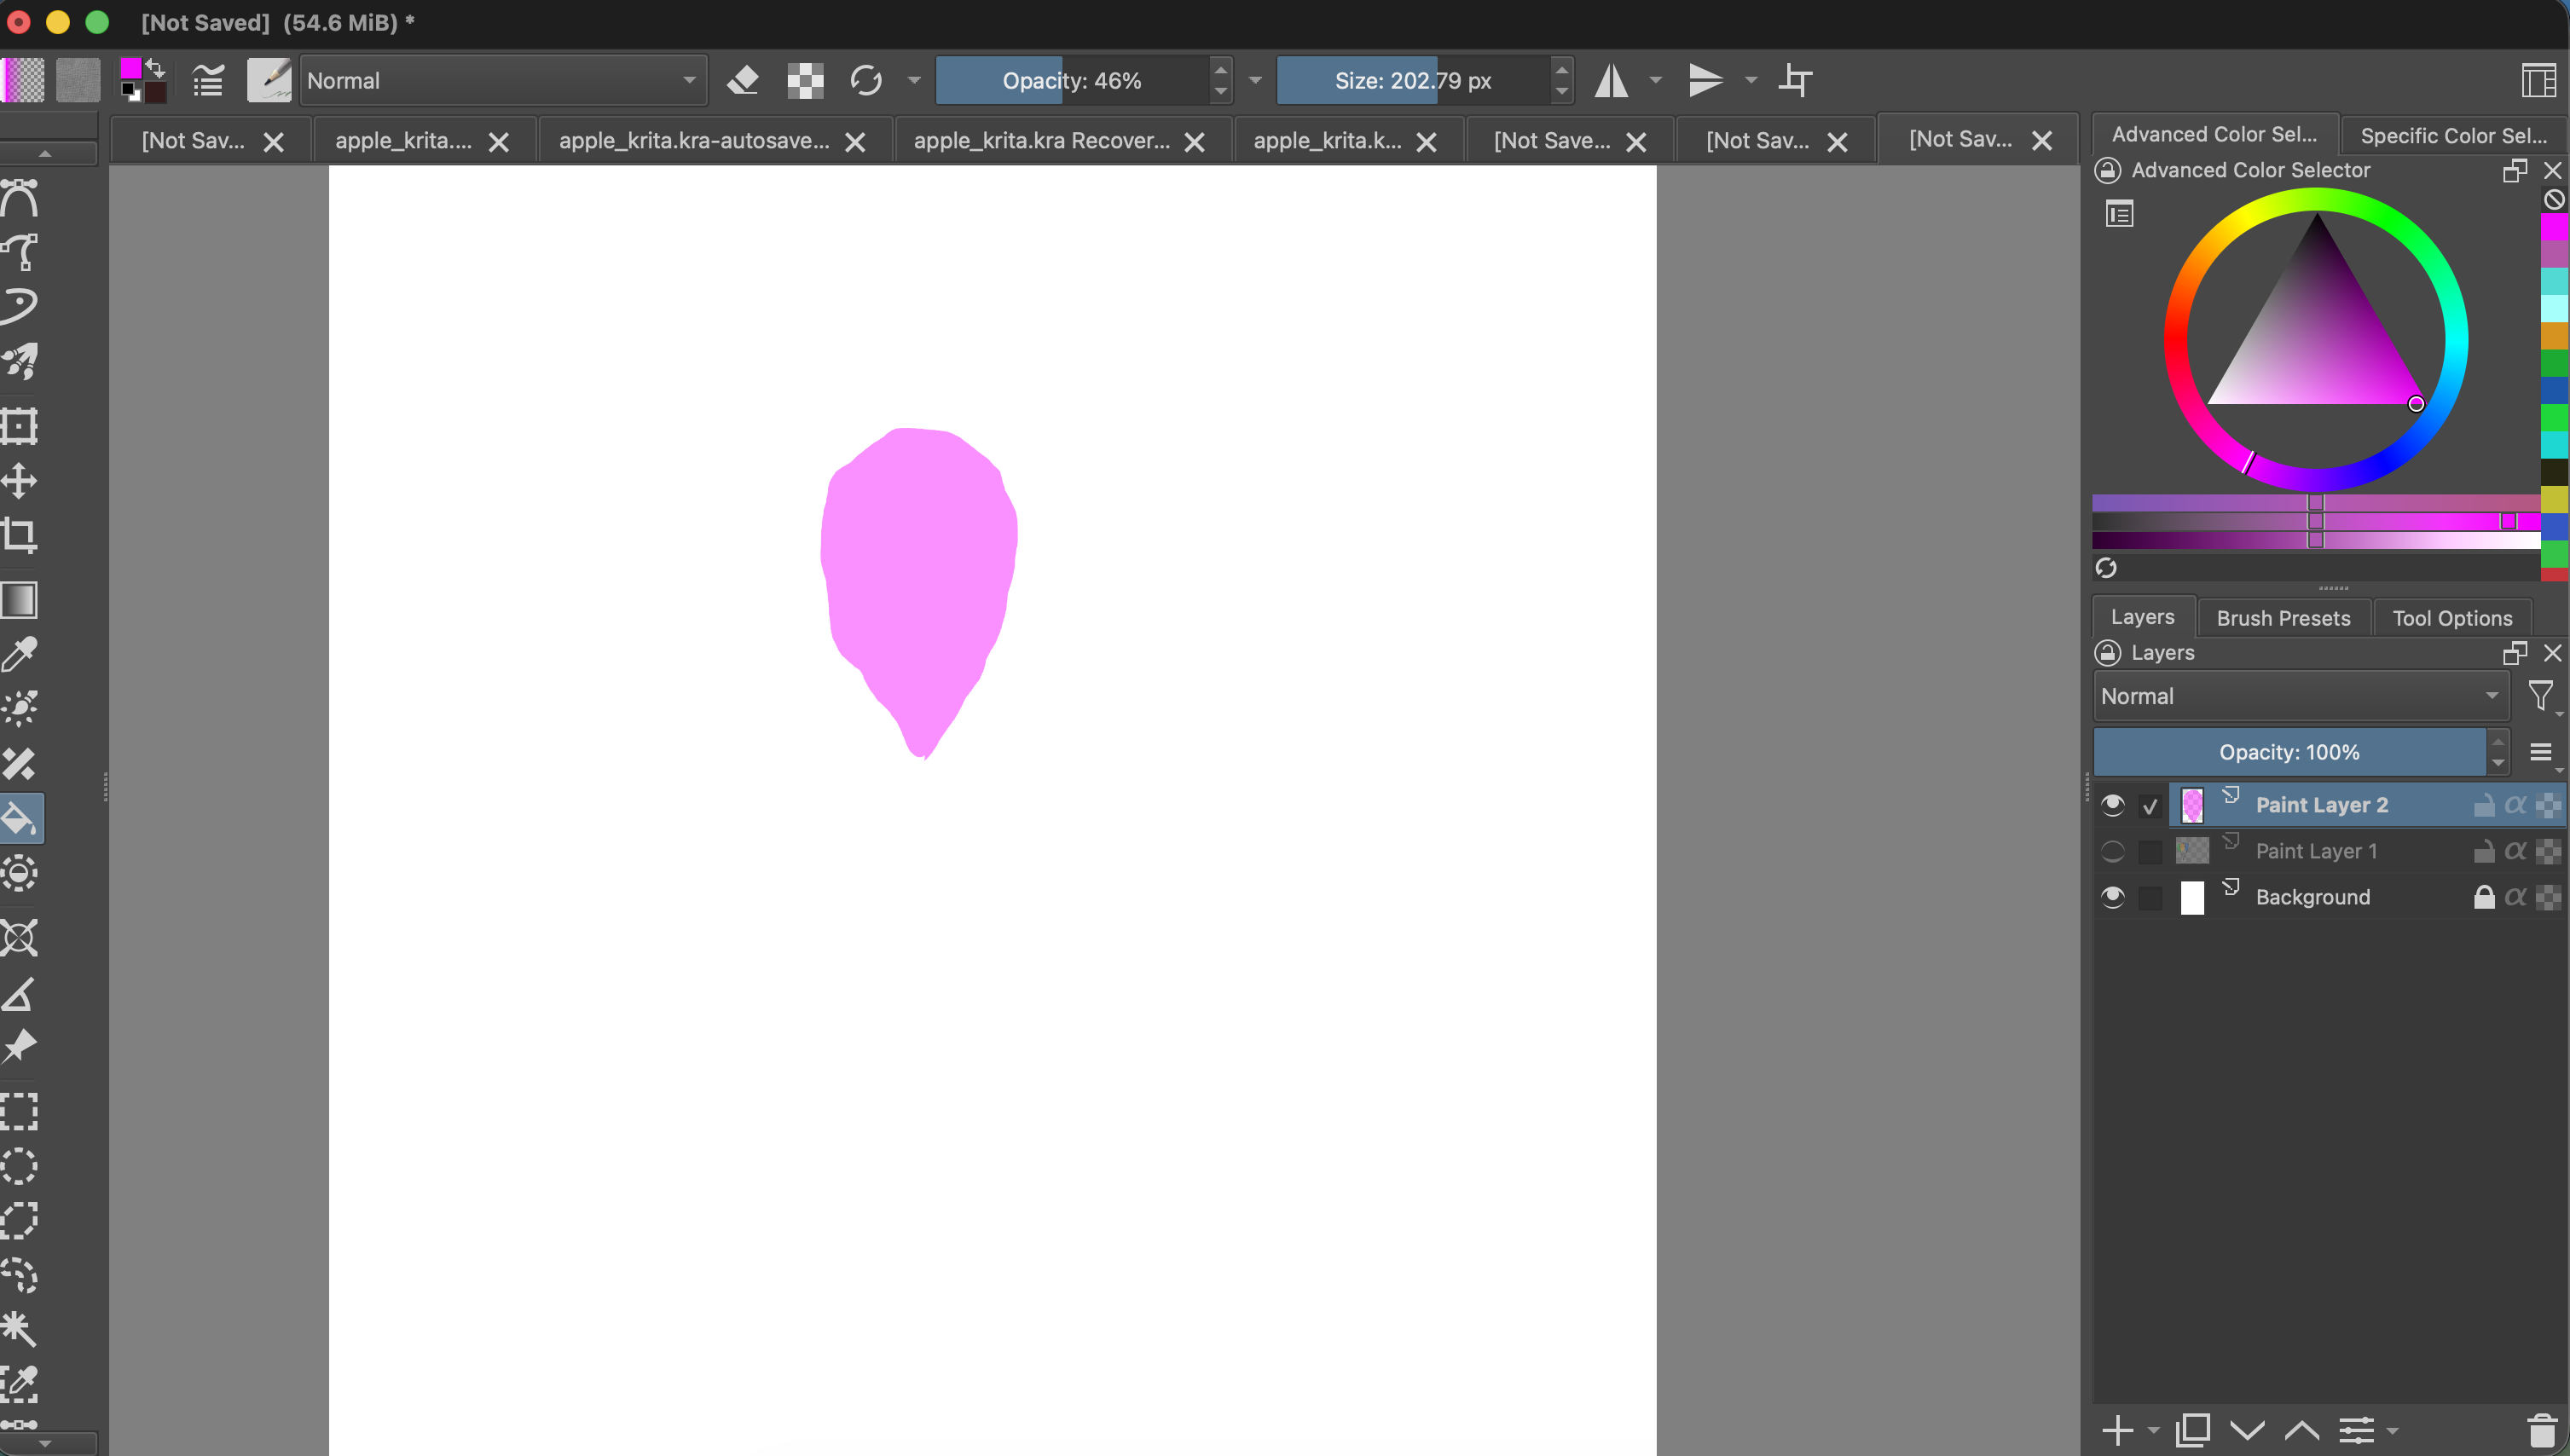
Task: Open the add layer type dropdown arrow
Action: coord(2153,1431)
